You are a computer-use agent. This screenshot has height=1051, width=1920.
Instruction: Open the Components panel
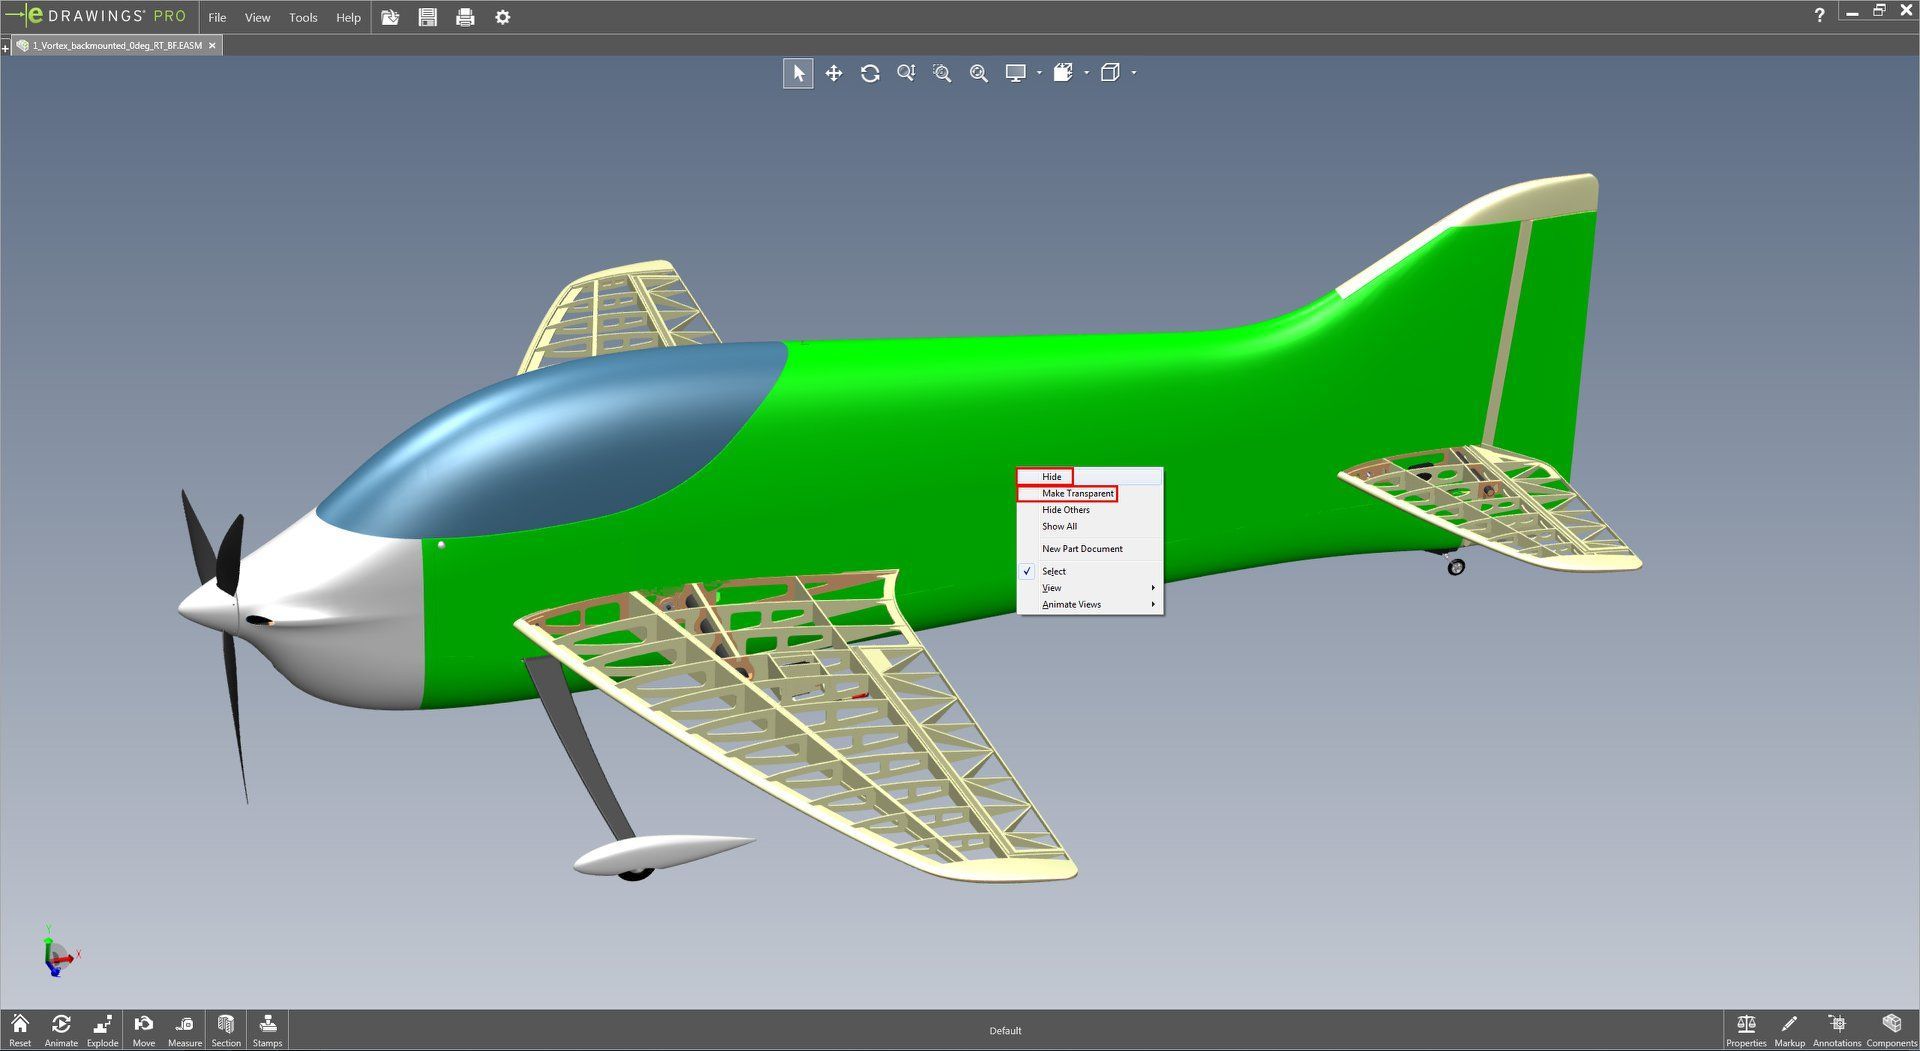(x=1891, y=1029)
